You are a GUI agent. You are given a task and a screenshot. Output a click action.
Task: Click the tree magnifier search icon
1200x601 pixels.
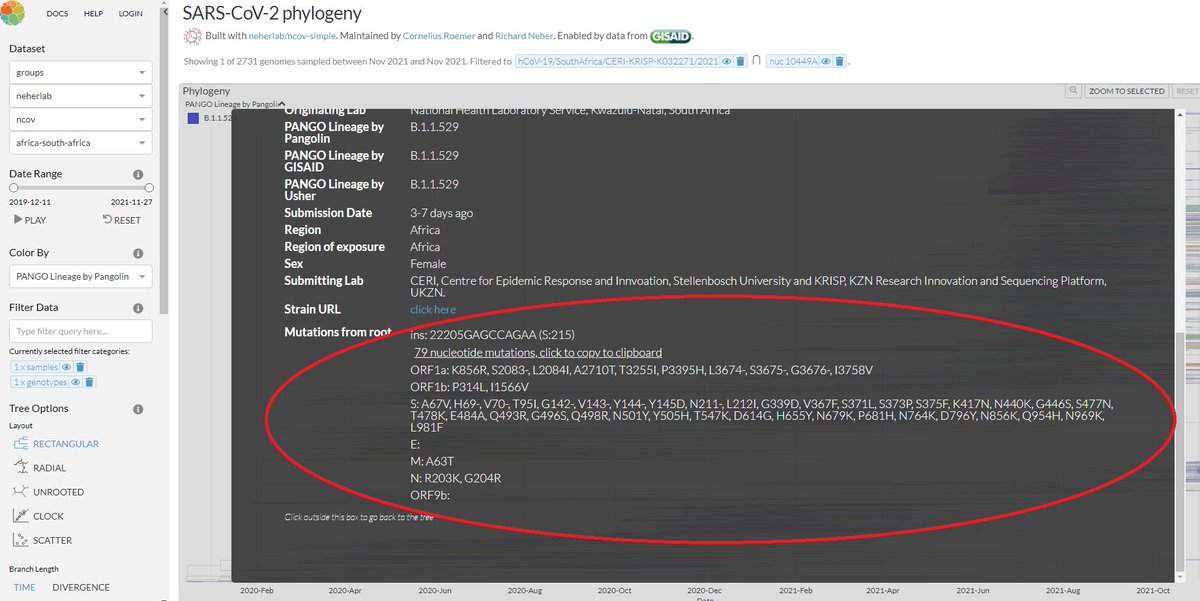coord(1073,91)
